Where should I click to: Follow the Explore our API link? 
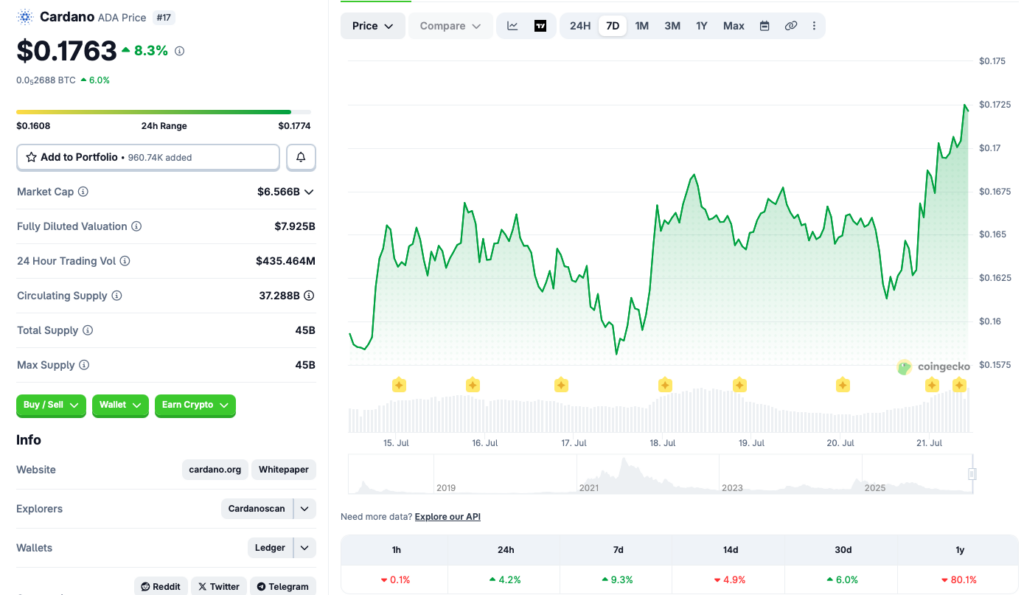[x=447, y=517]
